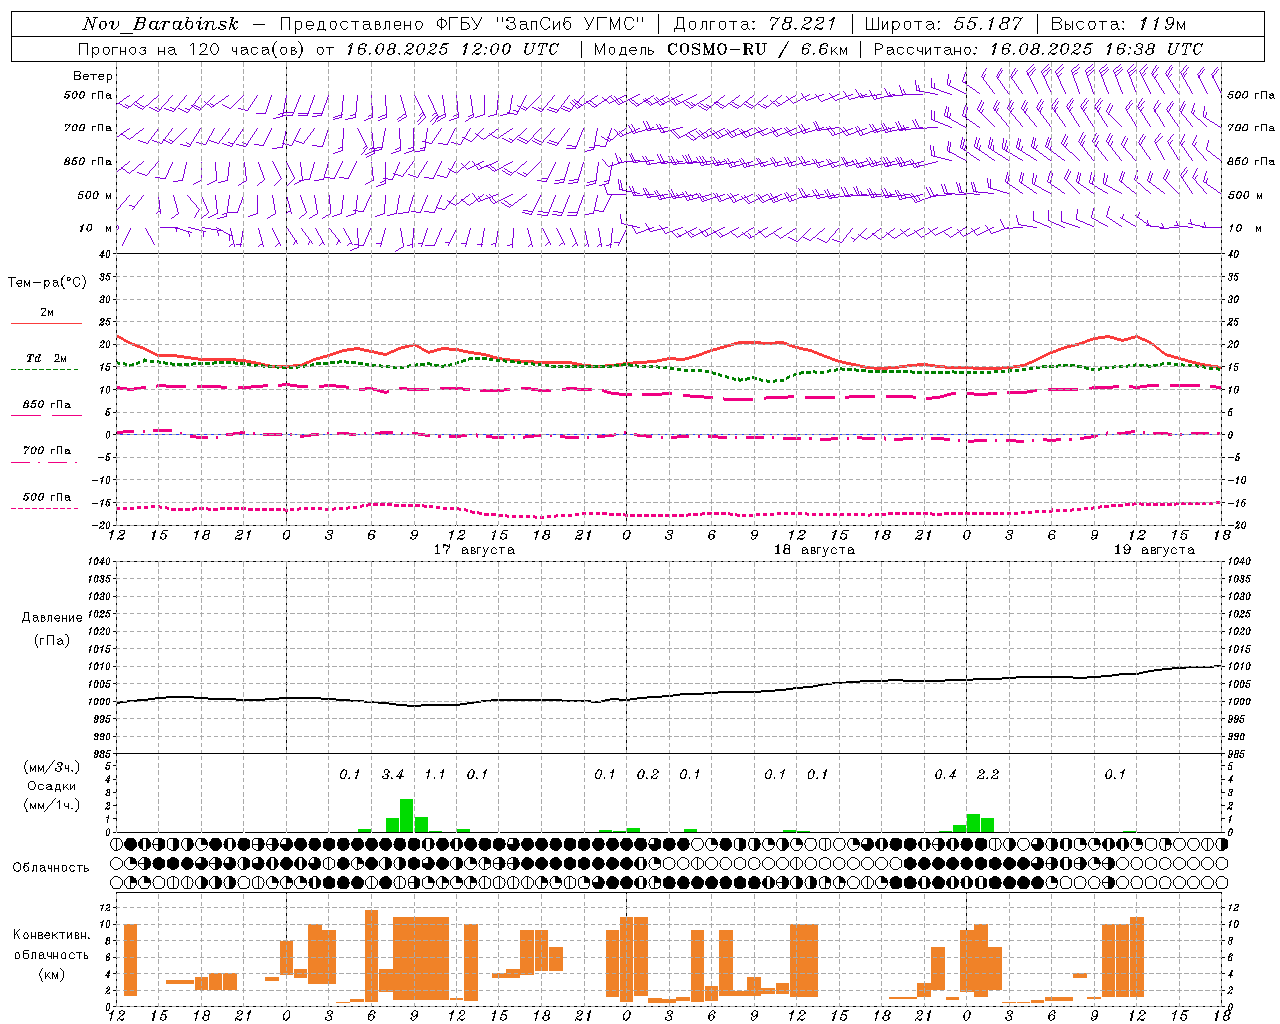1280x1024 pixels.
Task: Click the 1040 tick on right pressure axis
Action: coord(1239,562)
